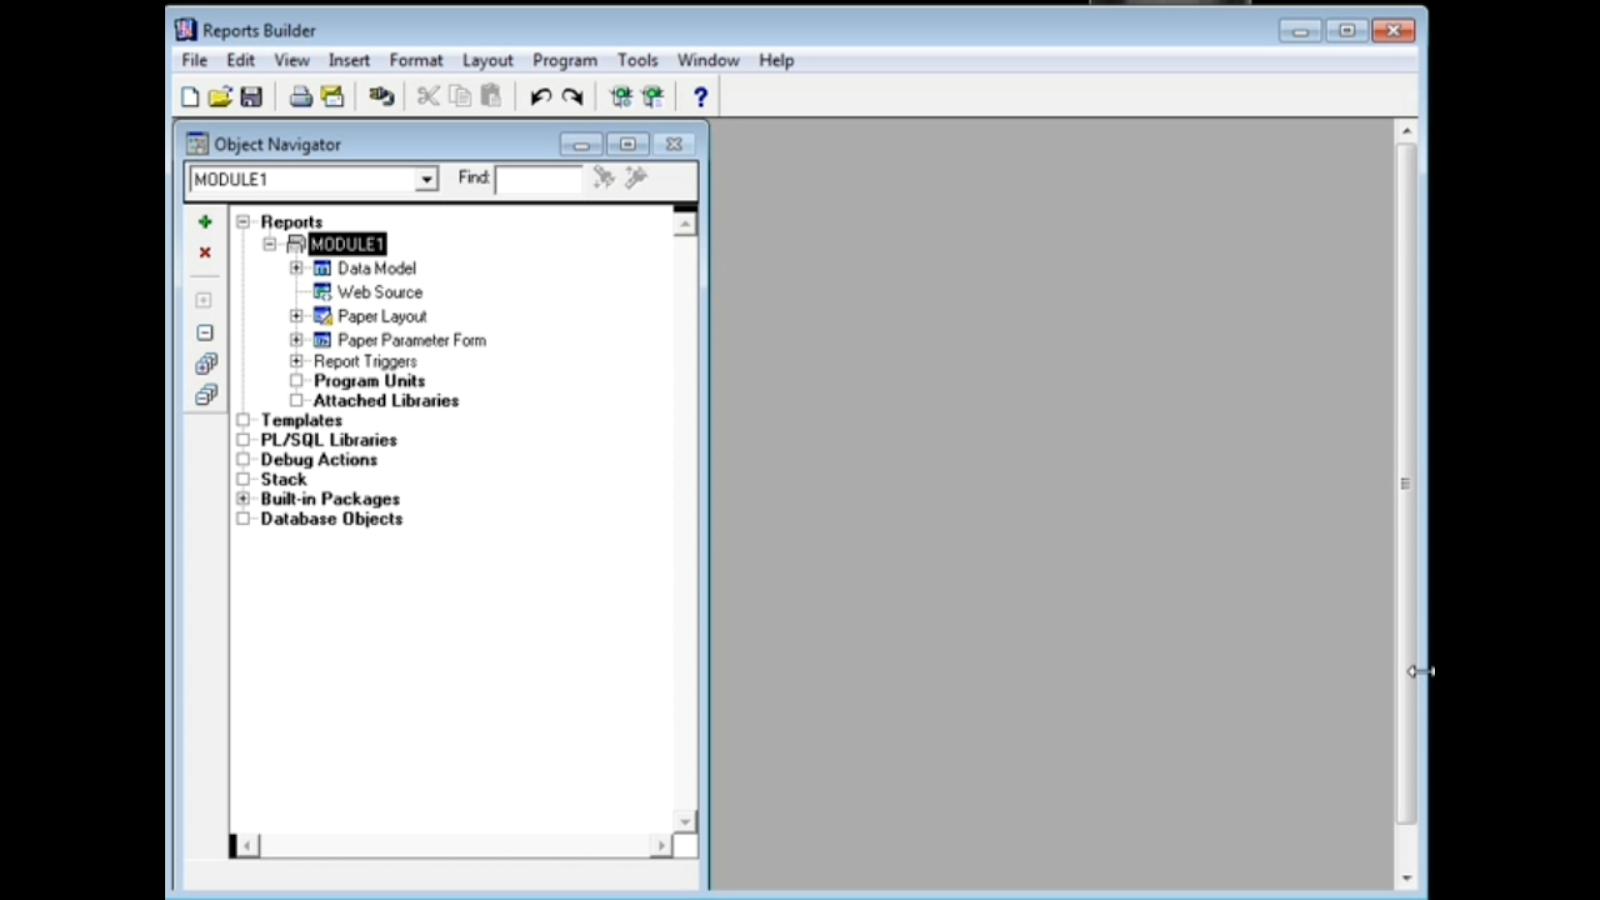Open the MODULE1 navigator dropdown
This screenshot has height=900, width=1600.
pyautogui.click(x=427, y=179)
